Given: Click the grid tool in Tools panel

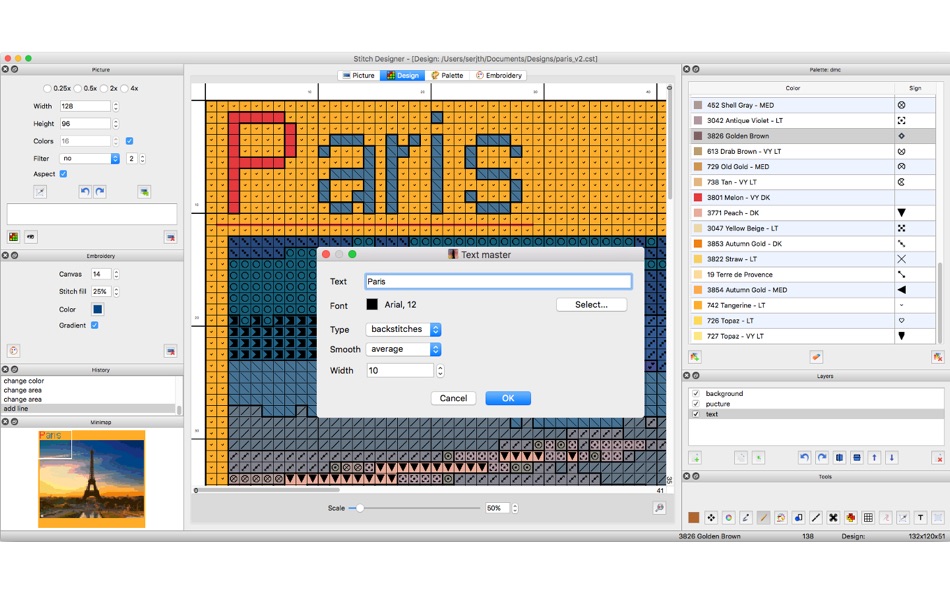Looking at the screenshot, I should point(868,518).
